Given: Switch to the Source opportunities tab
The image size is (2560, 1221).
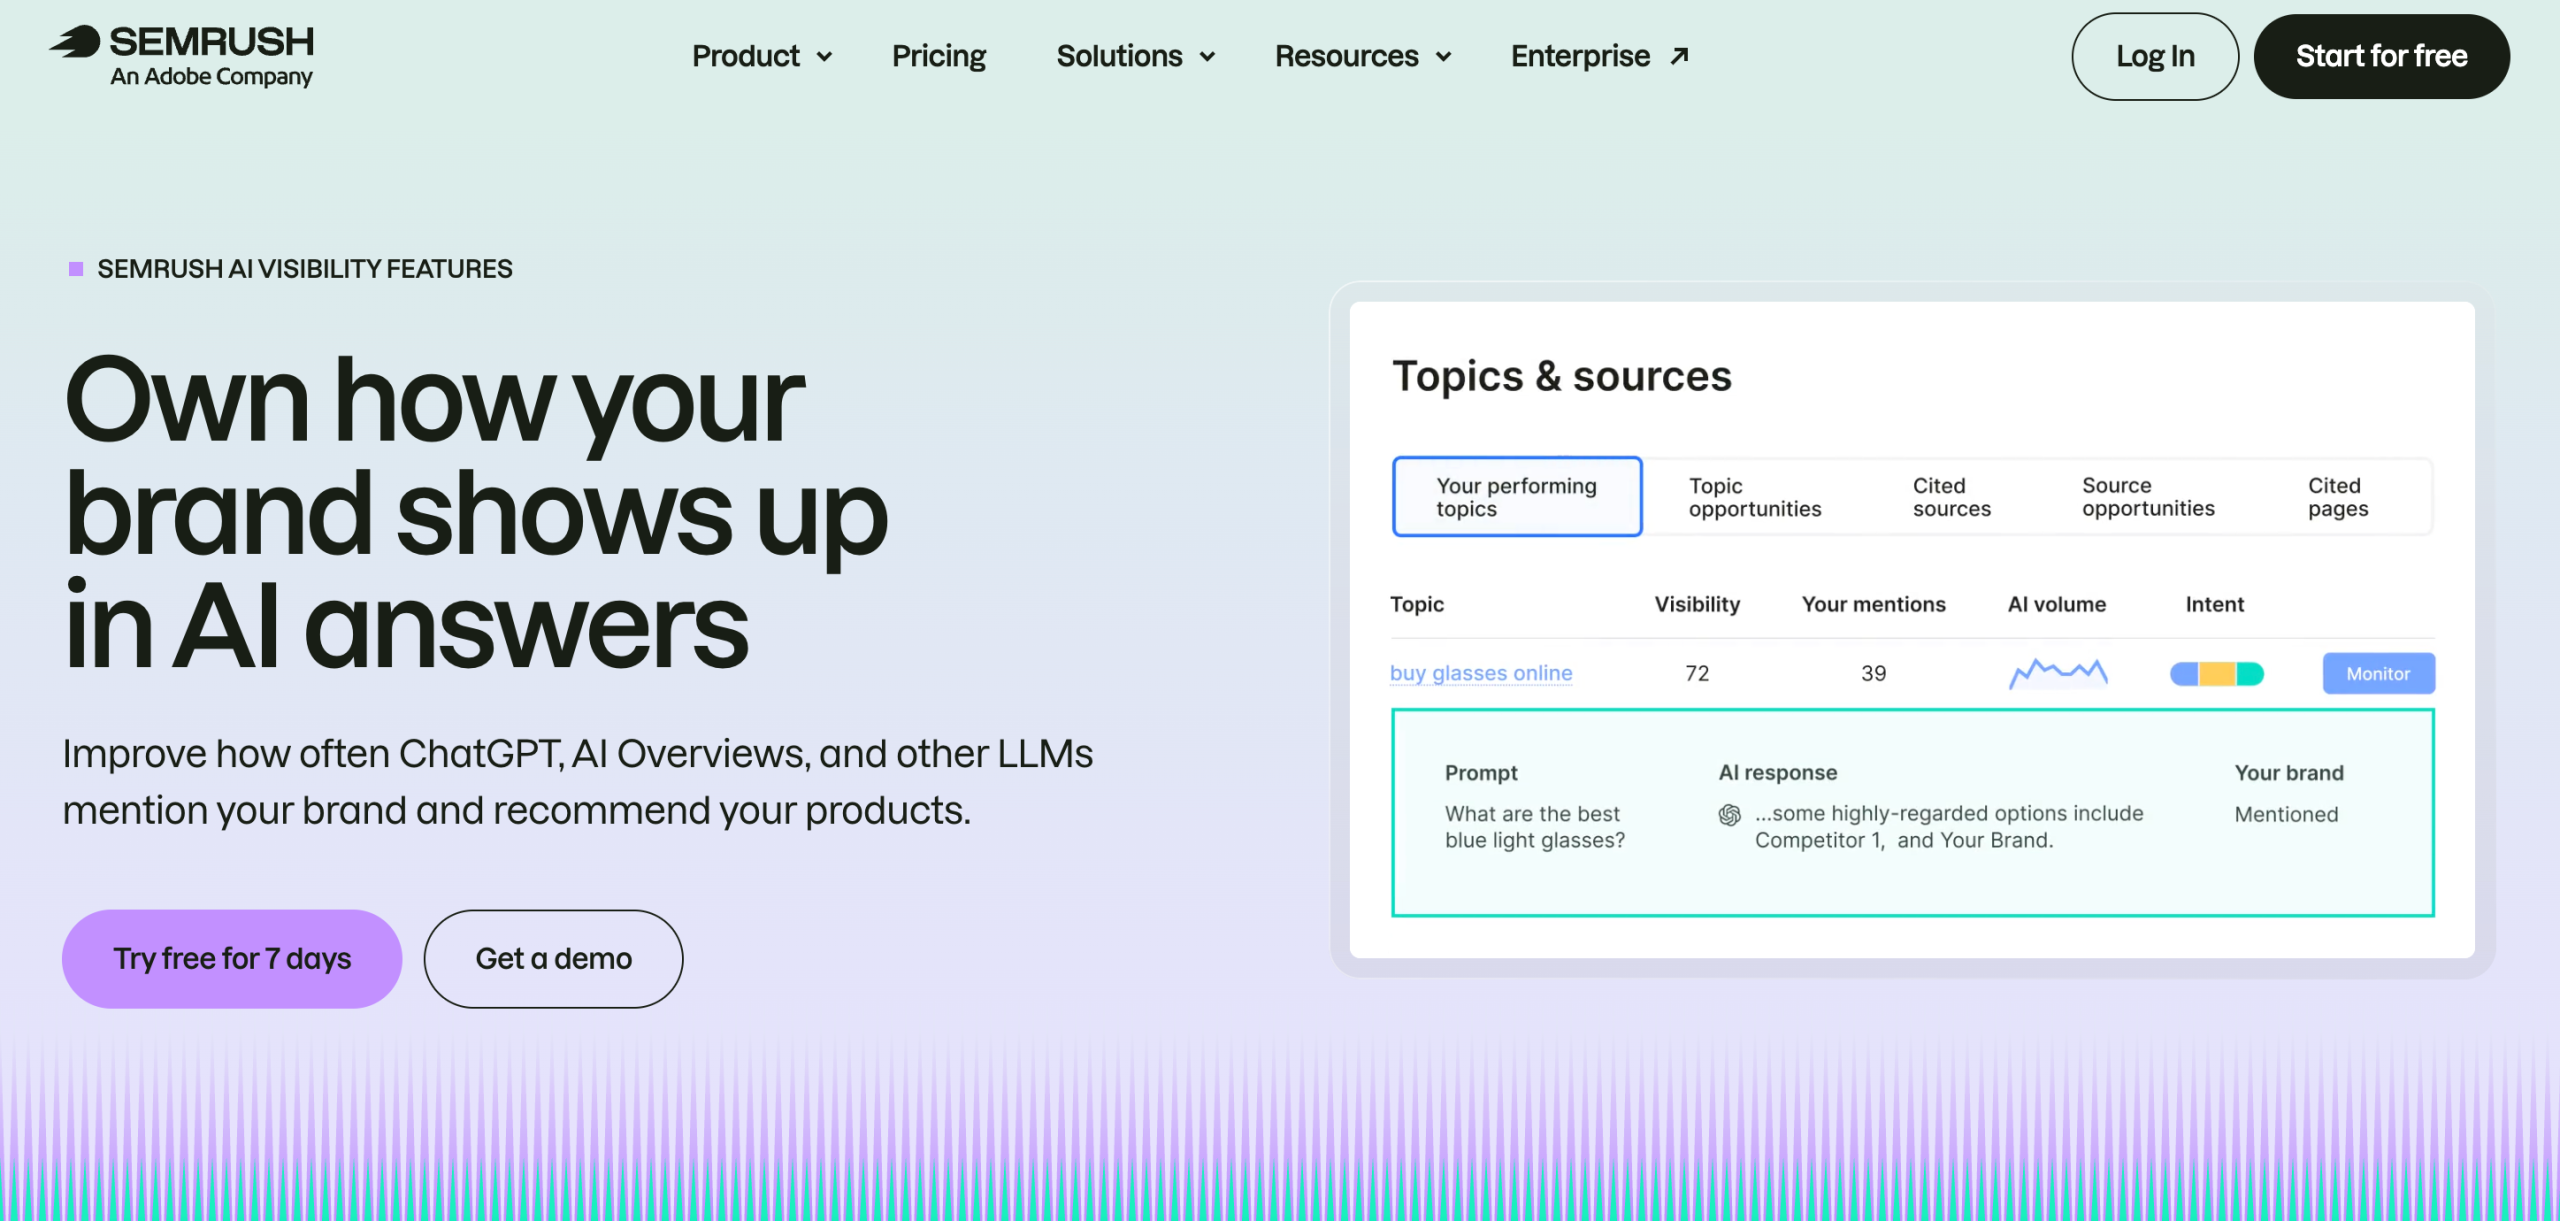Looking at the screenshot, I should 2148,497.
